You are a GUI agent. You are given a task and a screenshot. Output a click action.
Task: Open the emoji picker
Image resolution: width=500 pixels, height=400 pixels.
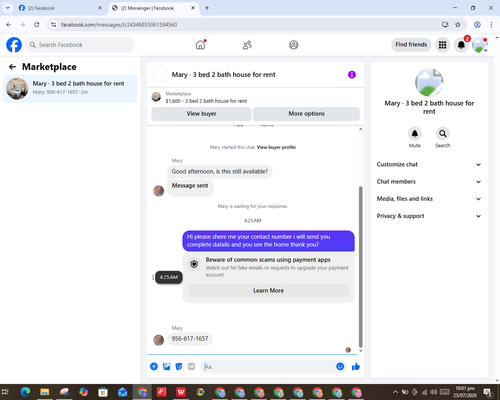pyautogui.click(x=340, y=367)
